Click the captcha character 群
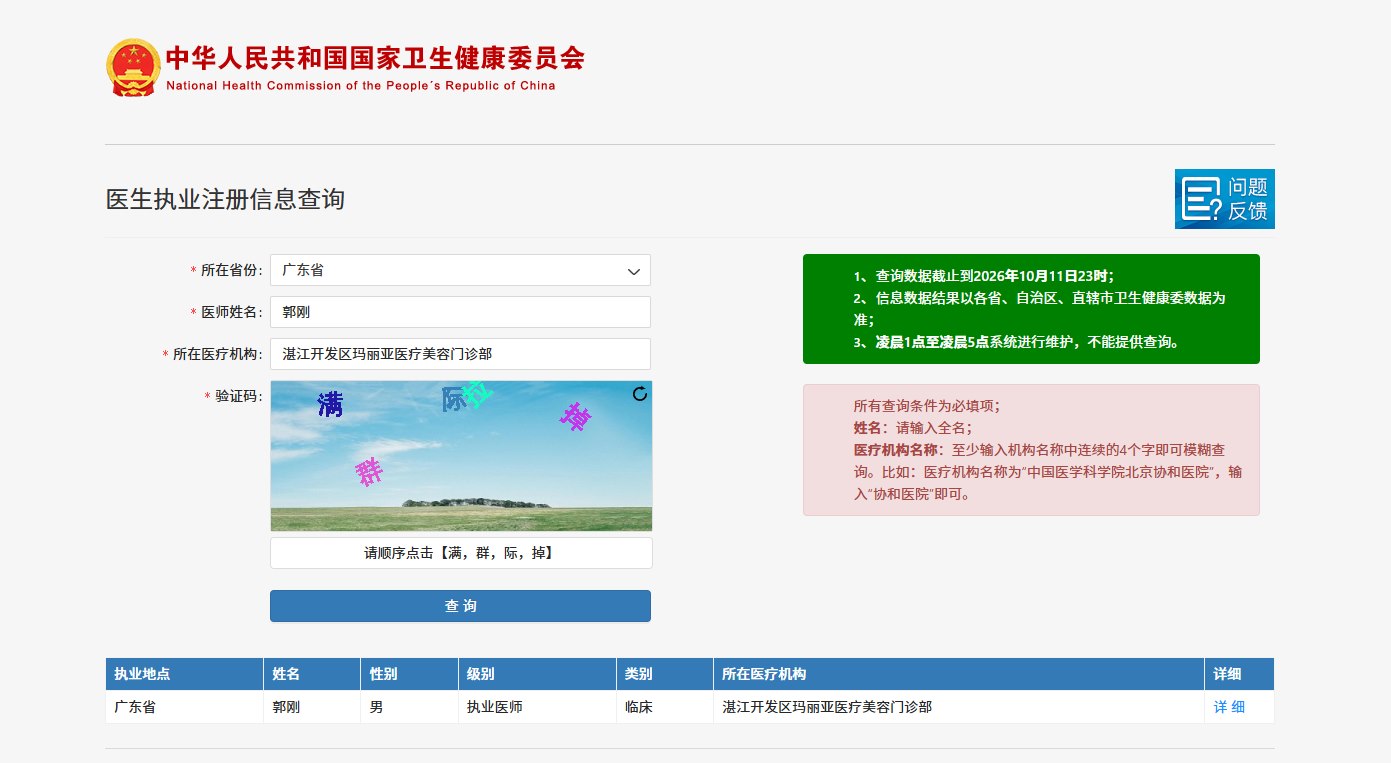This screenshot has width=1391, height=763. [x=369, y=471]
